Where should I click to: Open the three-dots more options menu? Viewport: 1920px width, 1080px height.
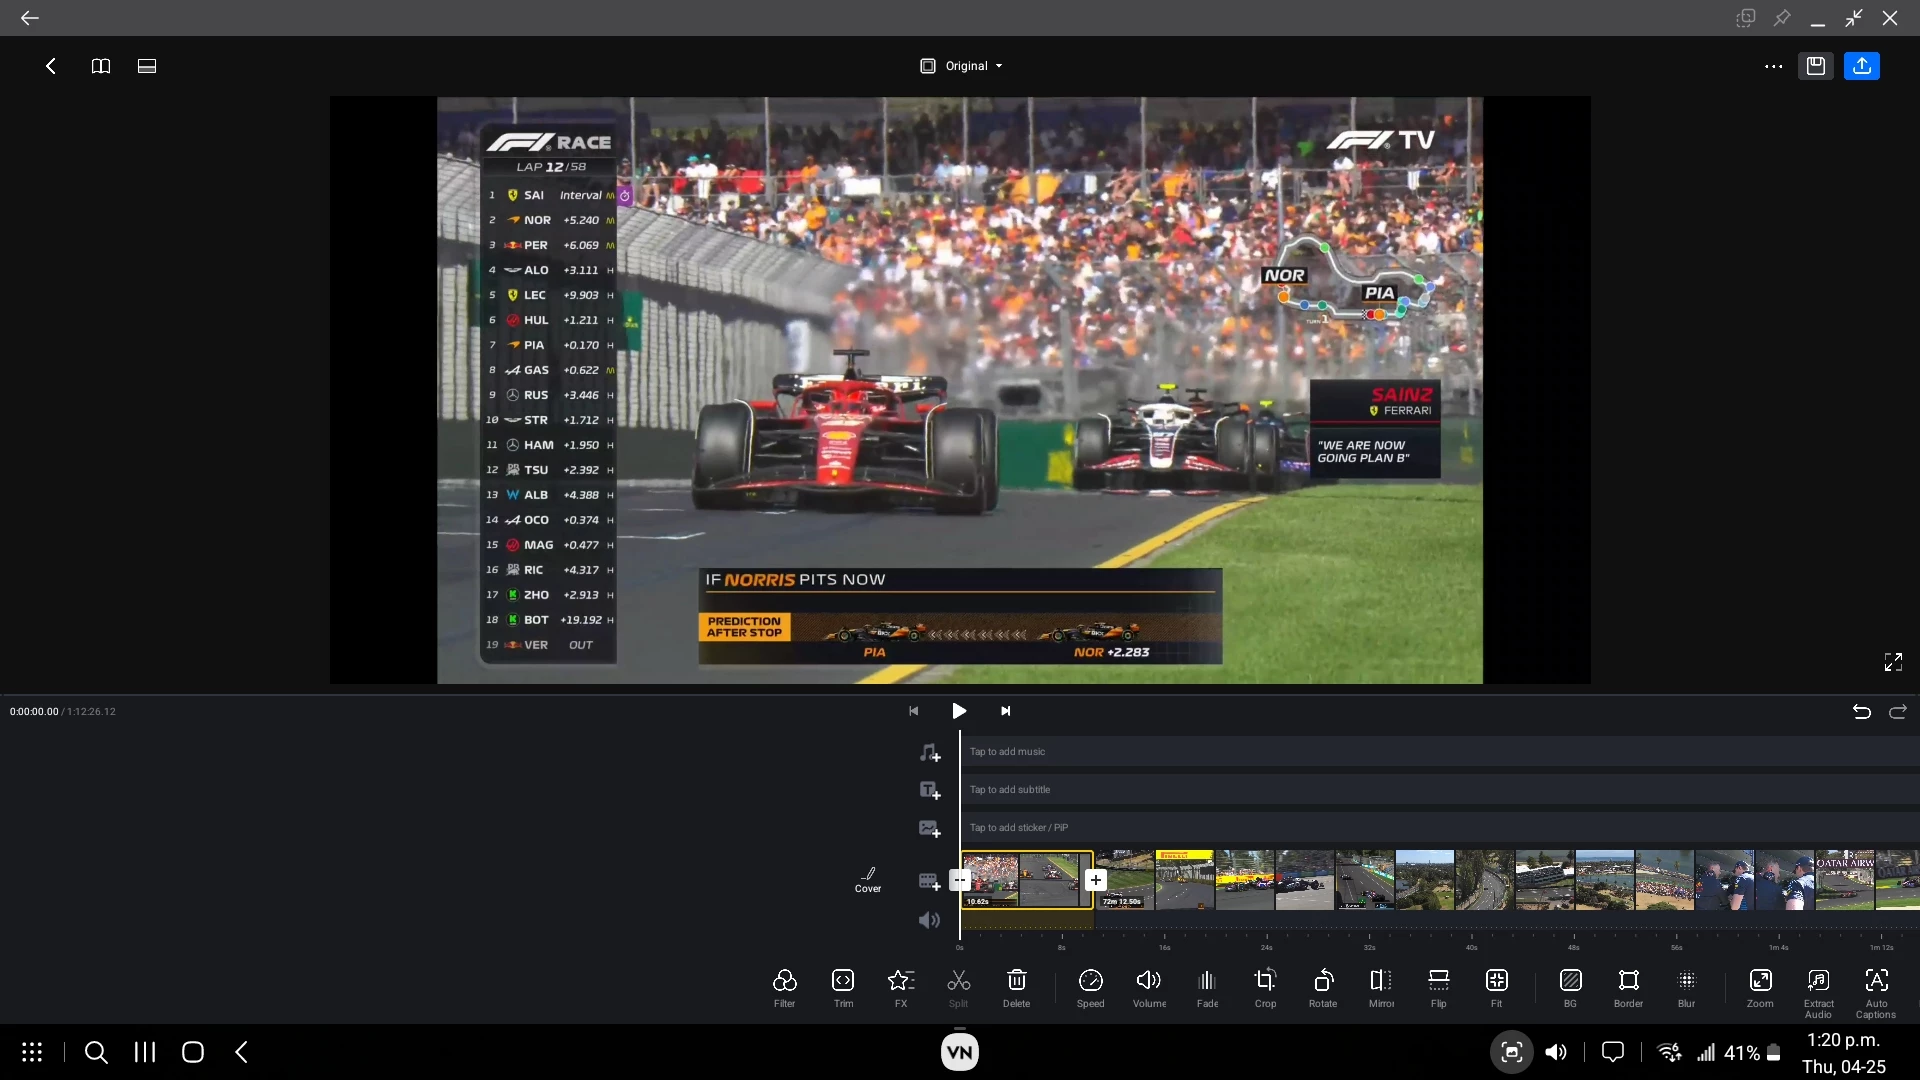click(x=1773, y=66)
